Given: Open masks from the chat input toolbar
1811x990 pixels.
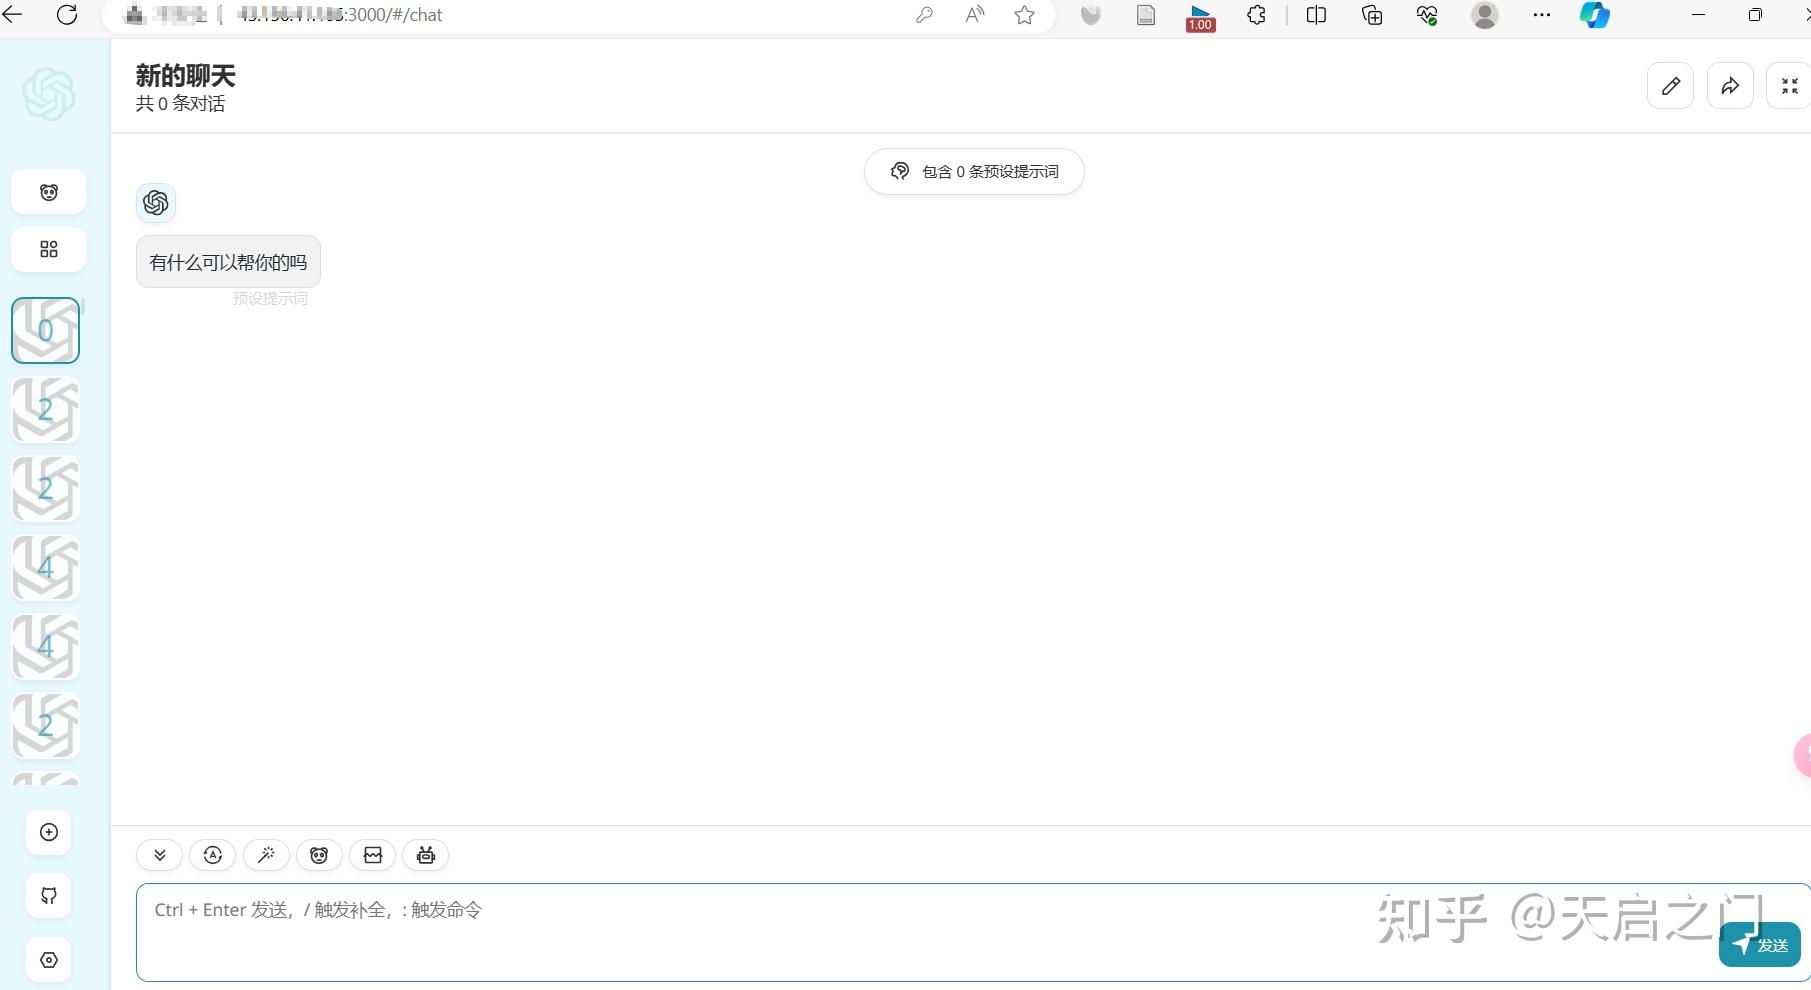Looking at the screenshot, I should 319,855.
